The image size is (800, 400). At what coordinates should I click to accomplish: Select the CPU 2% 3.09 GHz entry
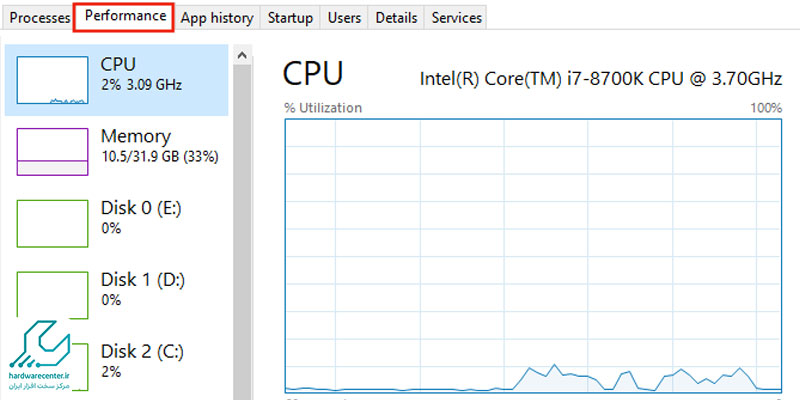116,80
